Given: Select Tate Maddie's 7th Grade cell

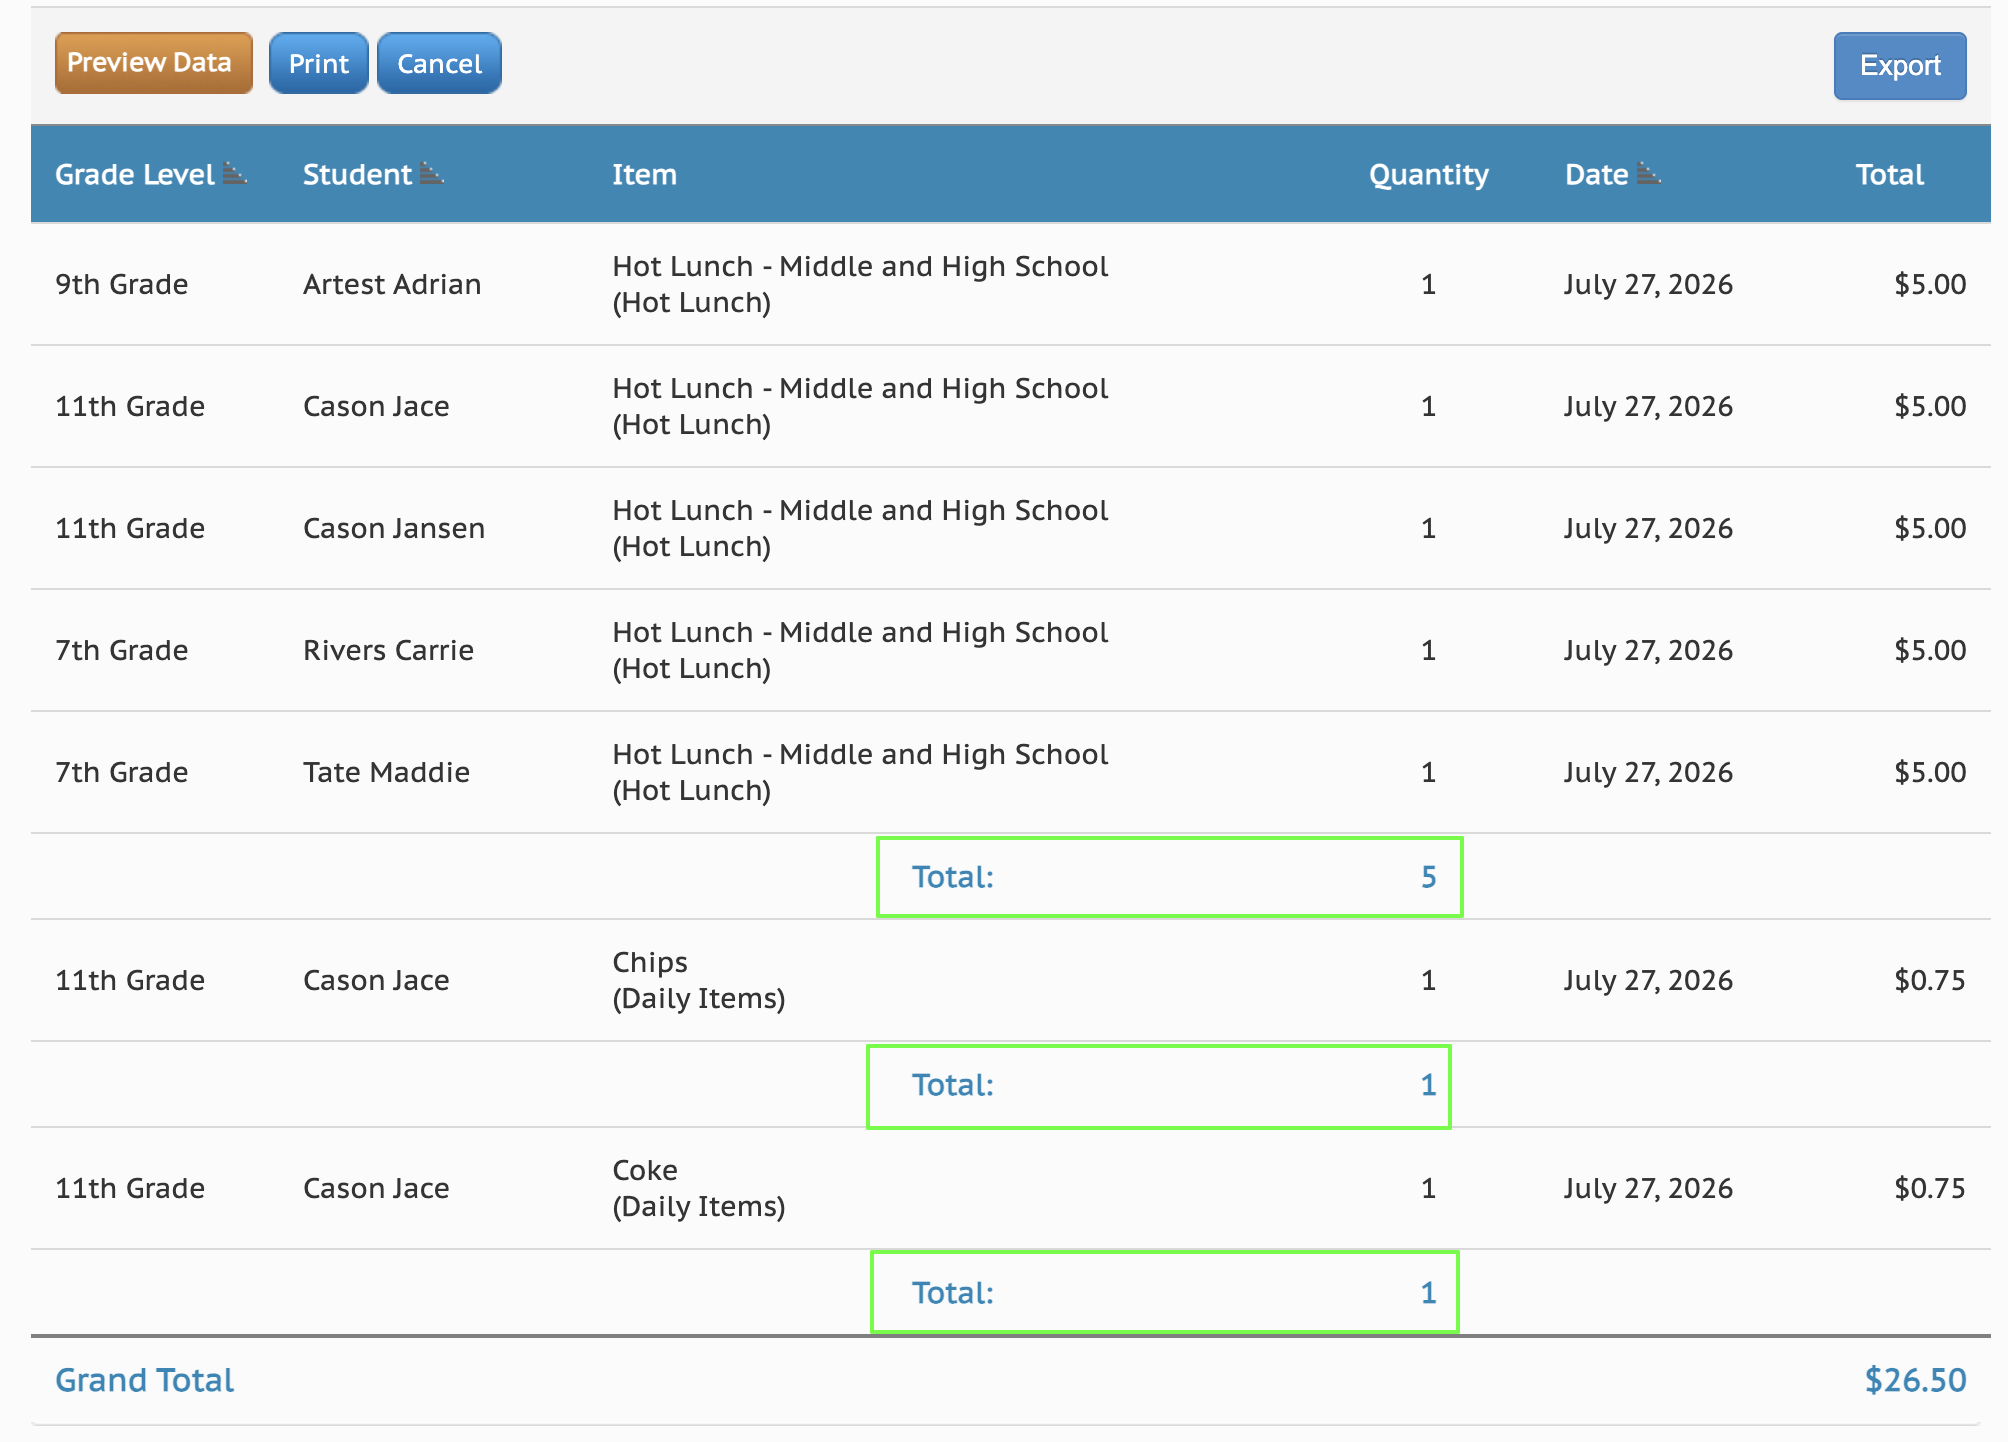Looking at the screenshot, I should (121, 772).
